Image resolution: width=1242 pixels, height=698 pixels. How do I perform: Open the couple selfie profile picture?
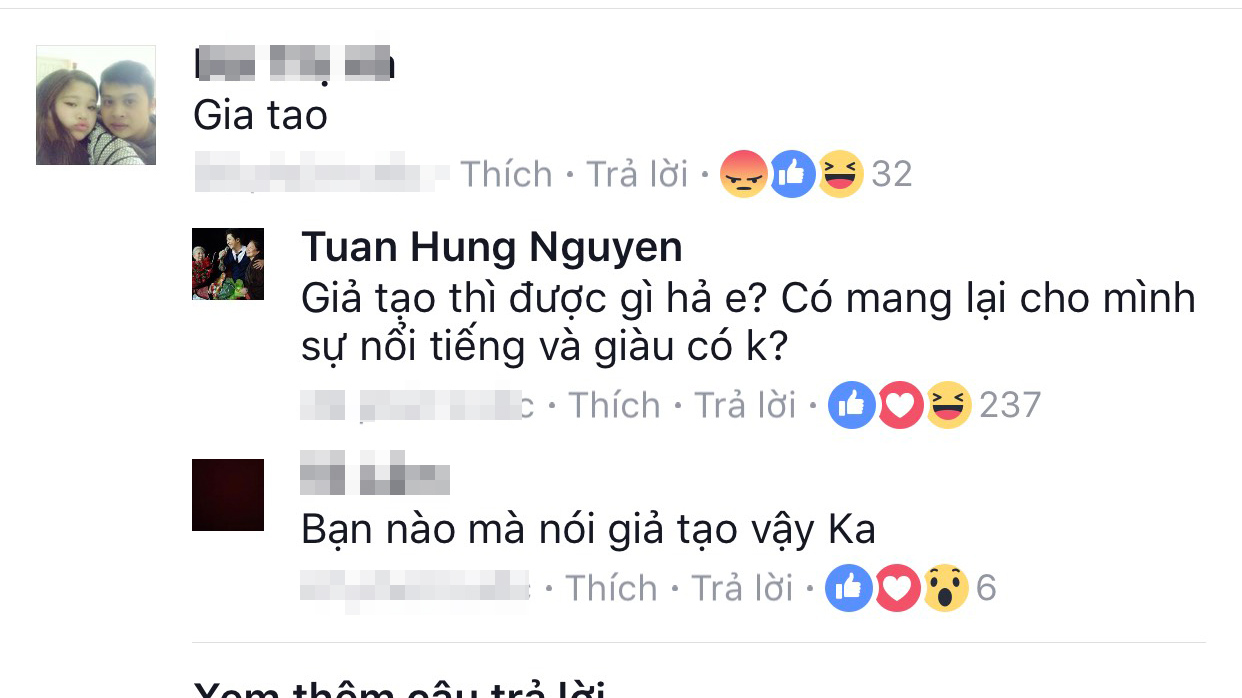click(96, 105)
